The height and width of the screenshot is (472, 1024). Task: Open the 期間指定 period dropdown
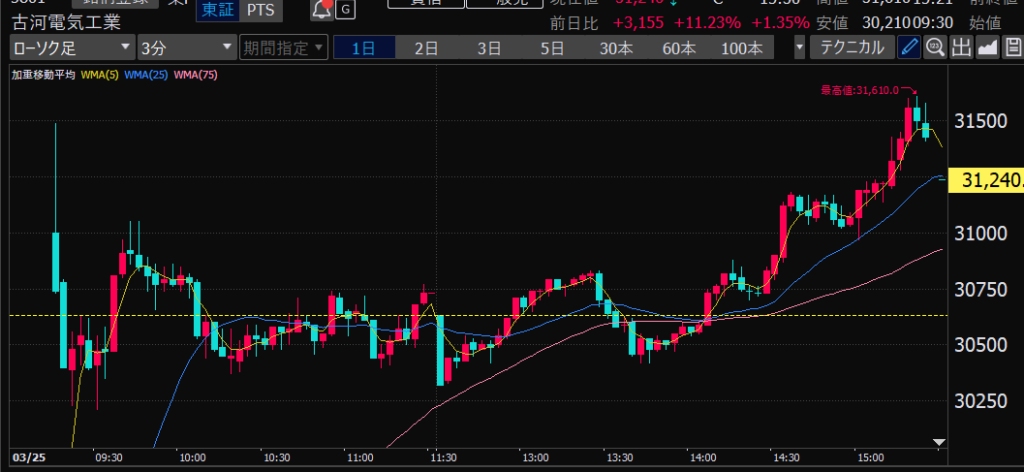(283, 47)
